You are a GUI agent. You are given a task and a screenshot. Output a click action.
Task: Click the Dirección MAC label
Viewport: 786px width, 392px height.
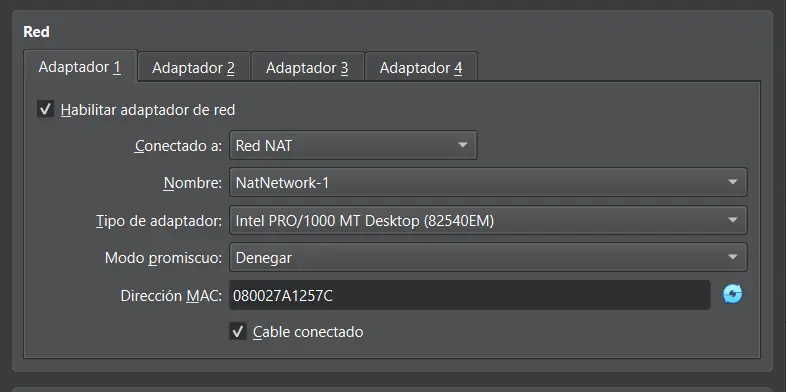[171, 296]
